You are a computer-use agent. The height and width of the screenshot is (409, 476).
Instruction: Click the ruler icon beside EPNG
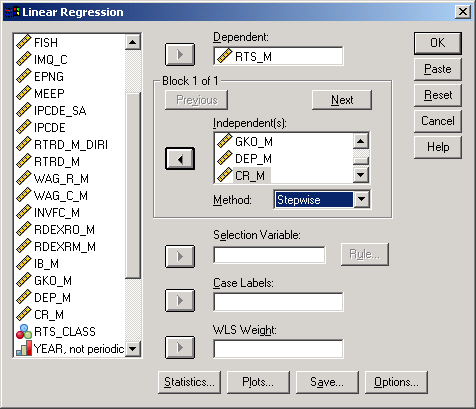point(24,76)
